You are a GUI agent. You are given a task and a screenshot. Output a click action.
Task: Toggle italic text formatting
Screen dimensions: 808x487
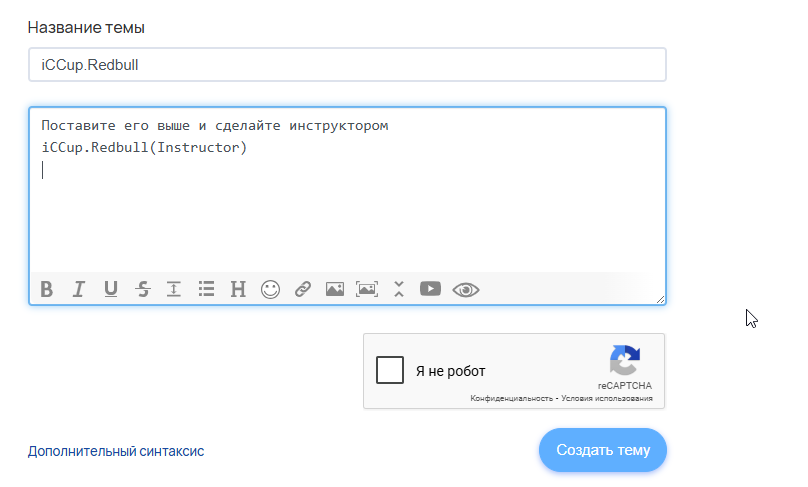tap(78, 289)
